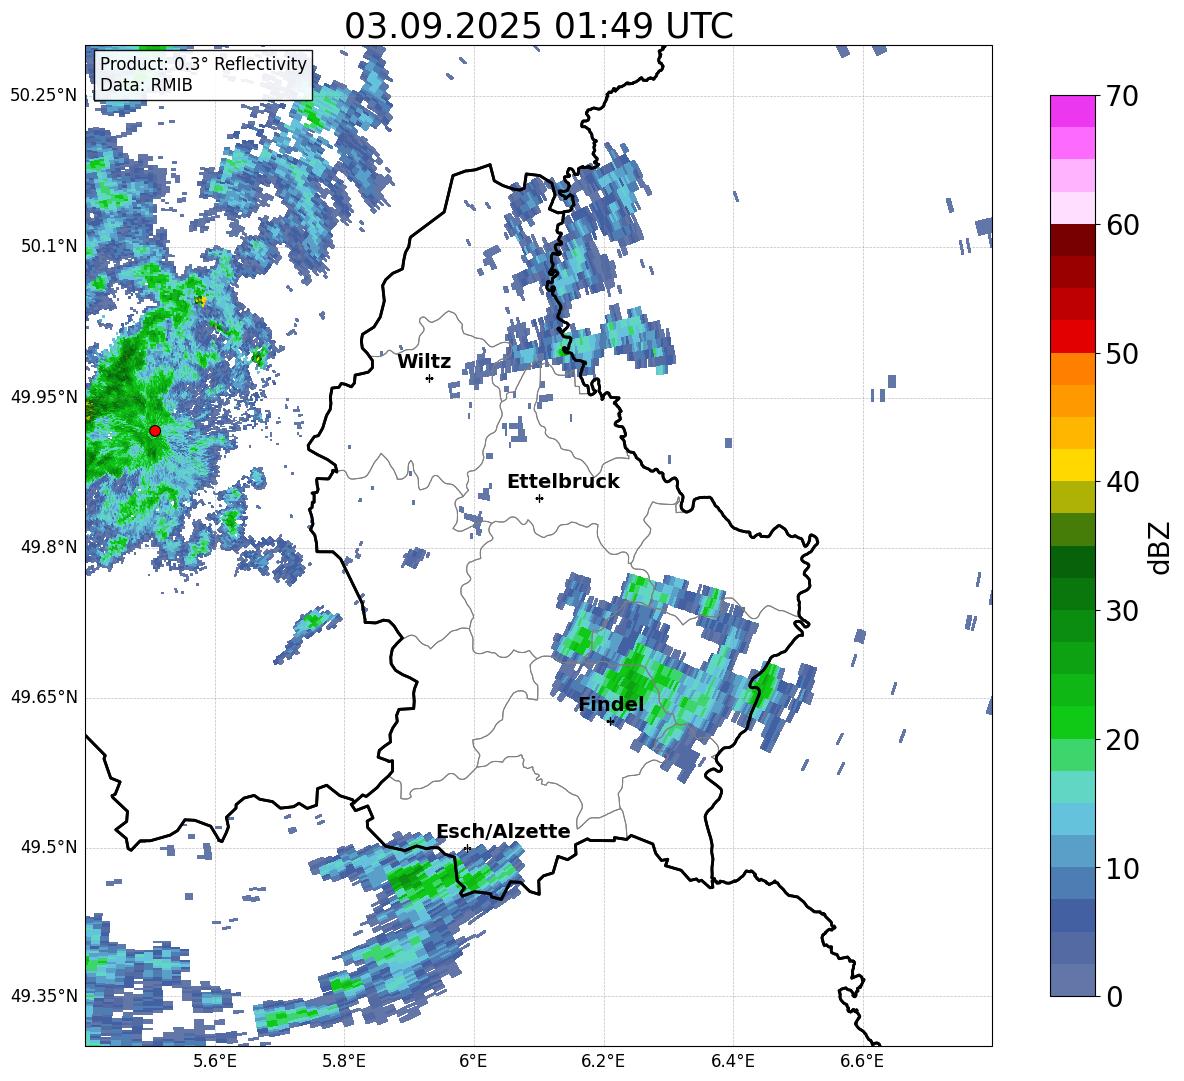Click the dark maroon colorbar swatch below 60

[x=1072, y=240]
